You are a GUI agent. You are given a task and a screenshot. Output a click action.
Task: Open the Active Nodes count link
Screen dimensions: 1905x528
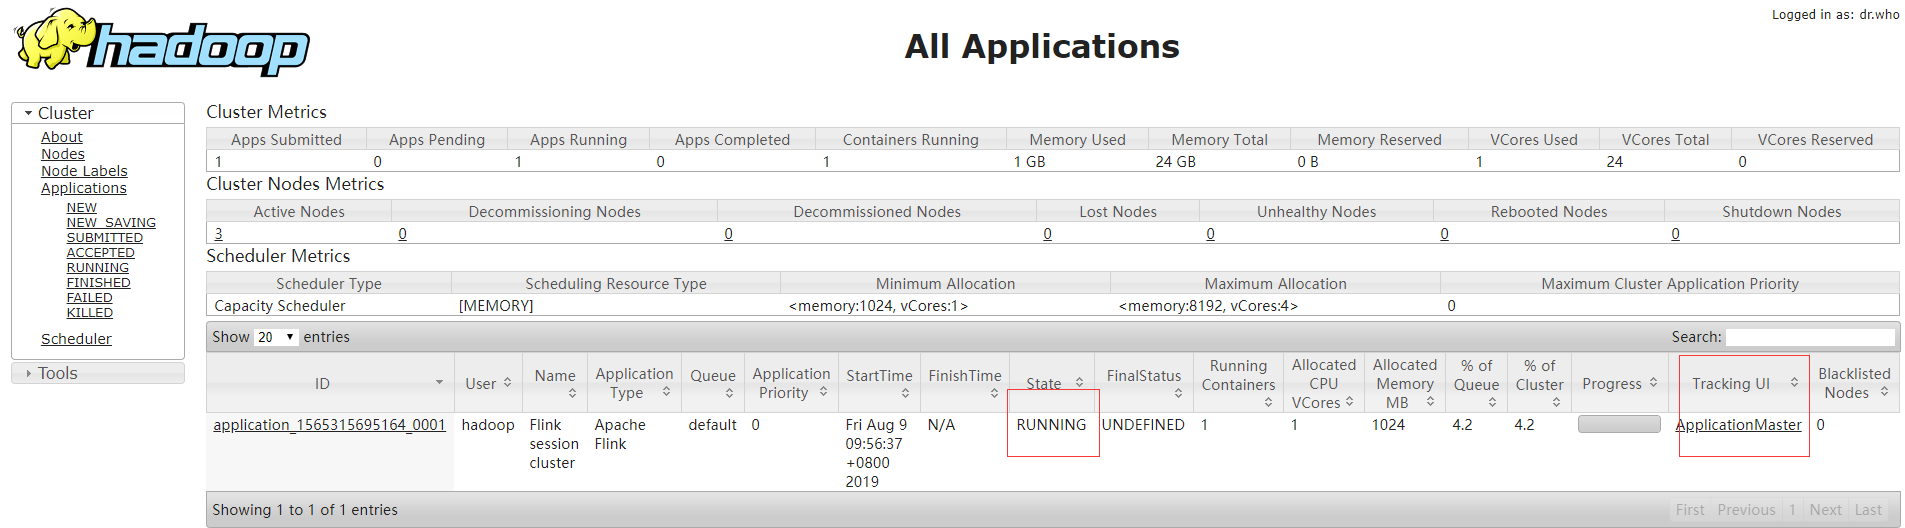[219, 234]
